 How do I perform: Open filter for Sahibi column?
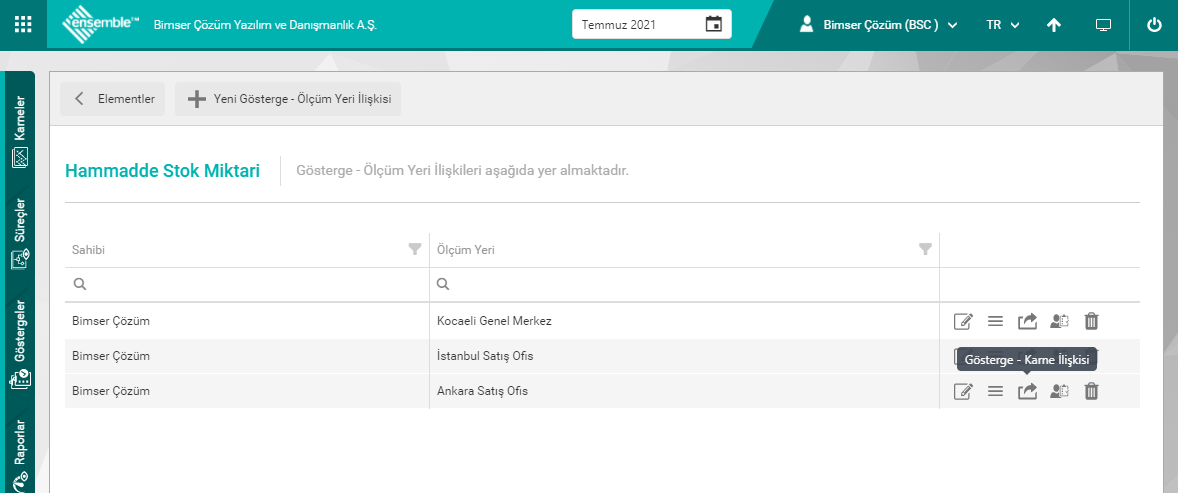click(x=415, y=249)
